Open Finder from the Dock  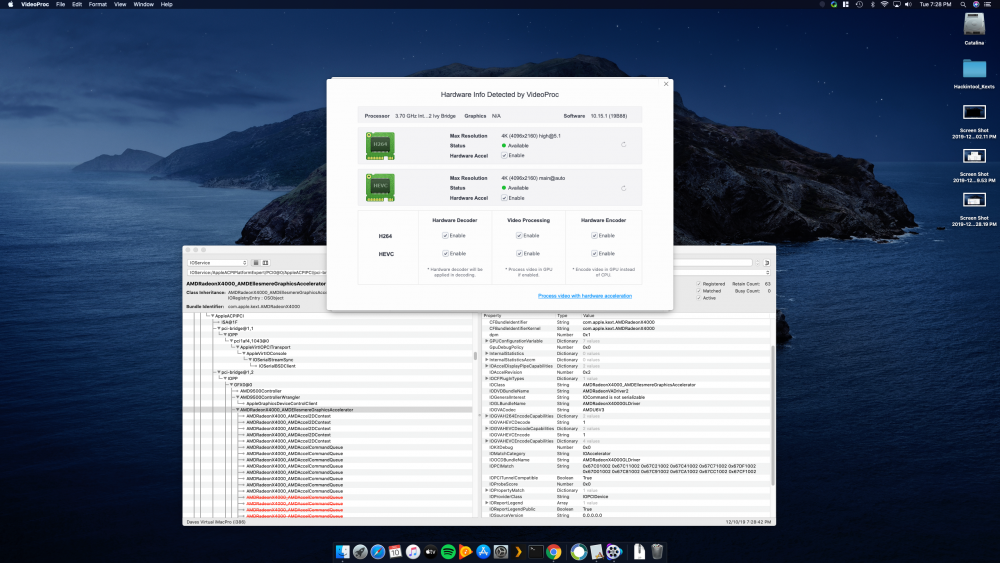[x=342, y=552]
